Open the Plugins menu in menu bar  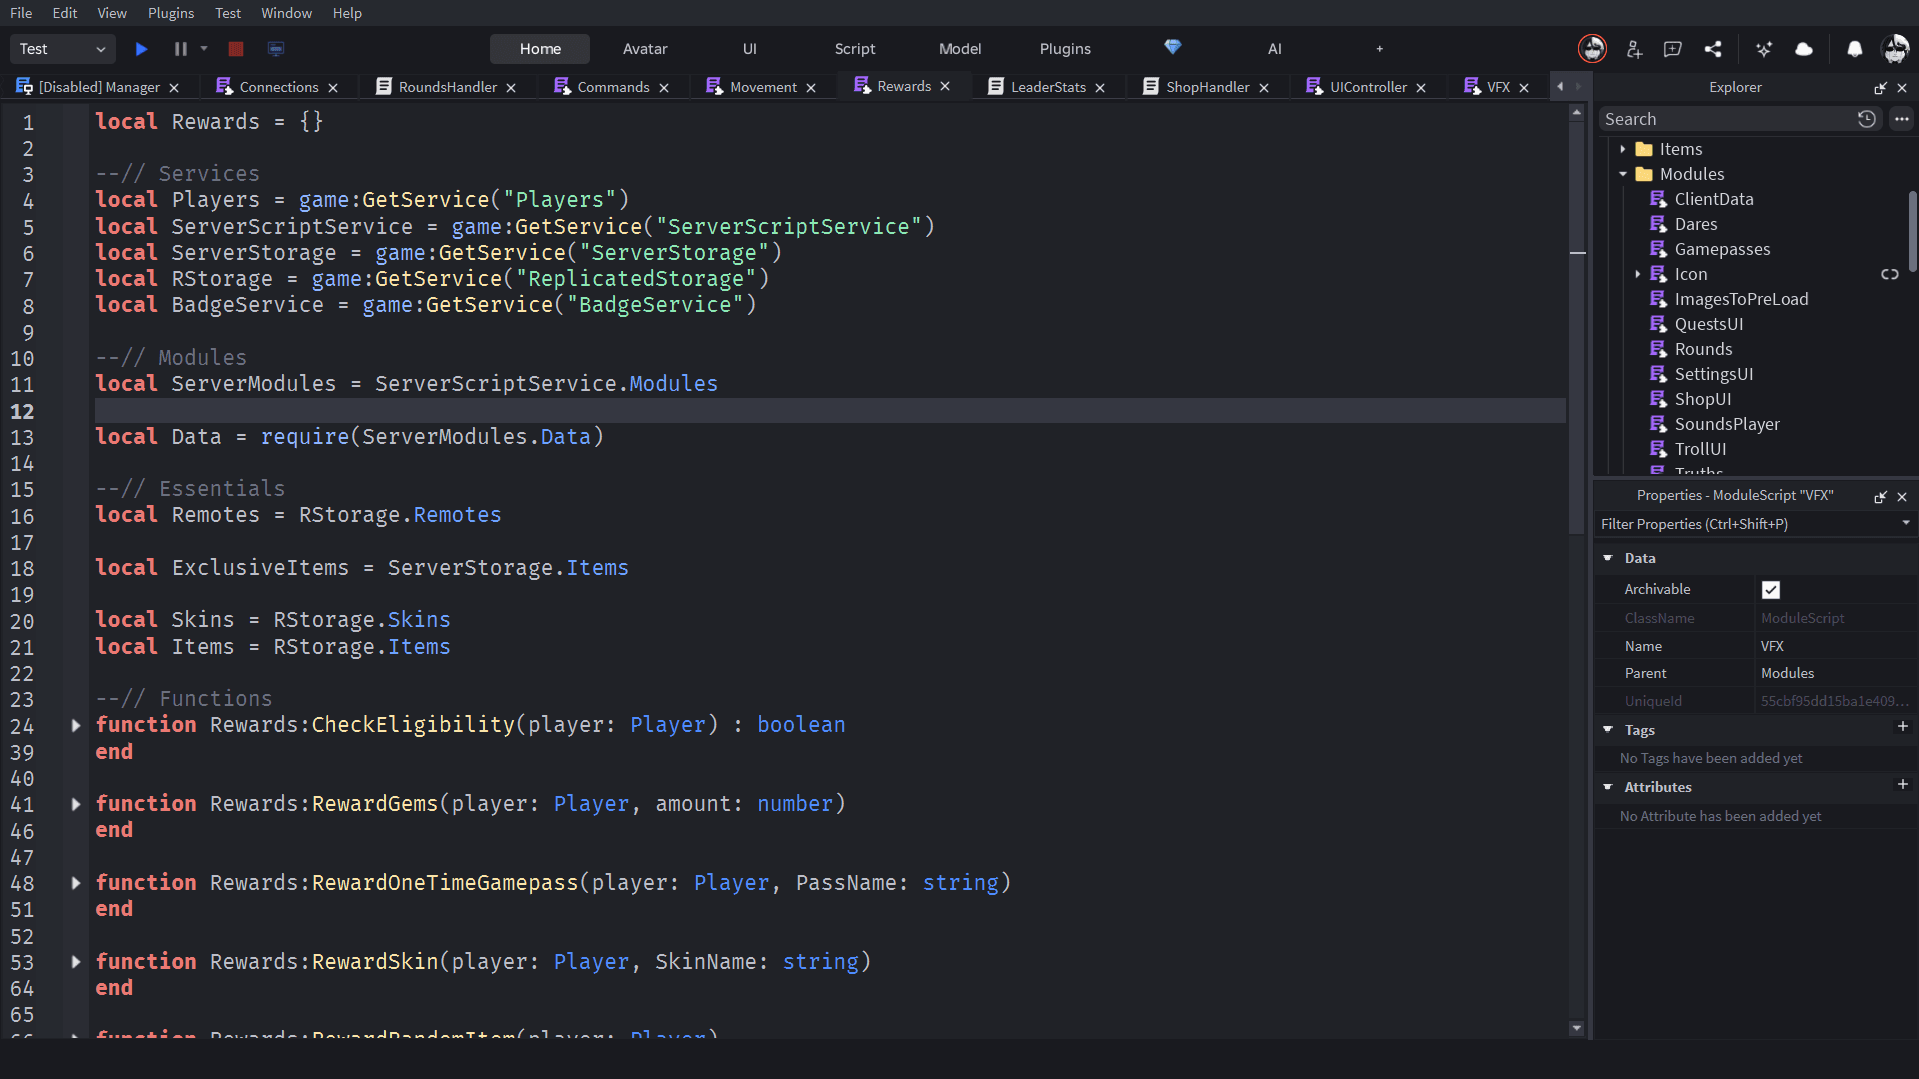[x=171, y=13]
